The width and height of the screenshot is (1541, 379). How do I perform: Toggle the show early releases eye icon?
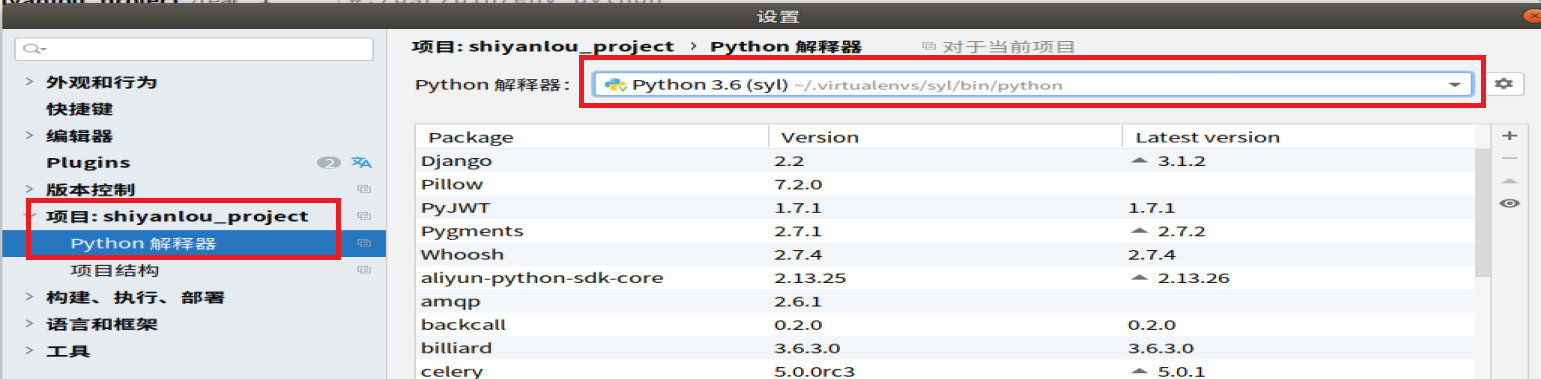tap(1510, 203)
